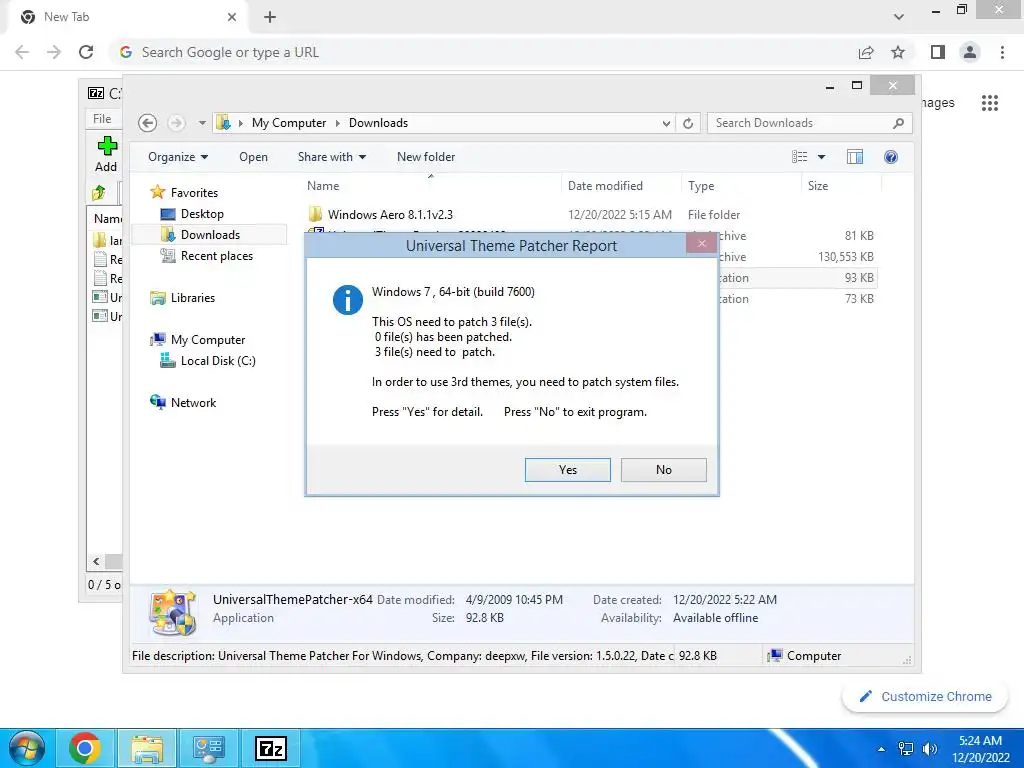Close the New Tab in Chrome
The width and height of the screenshot is (1024, 768).
click(x=232, y=17)
